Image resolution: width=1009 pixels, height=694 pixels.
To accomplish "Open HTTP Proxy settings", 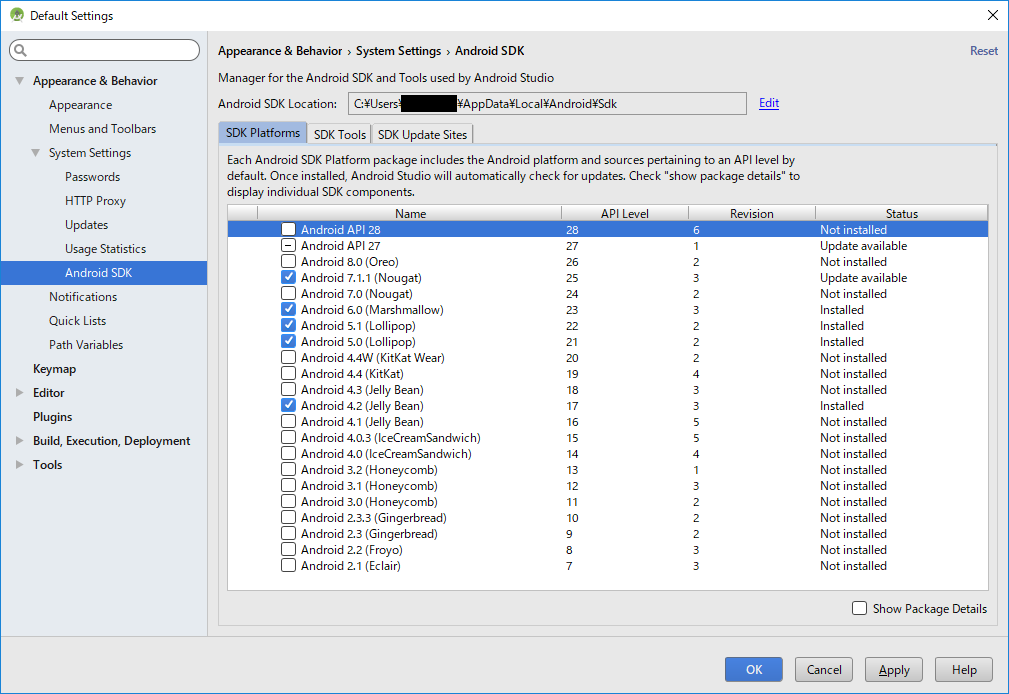I will point(95,201).
